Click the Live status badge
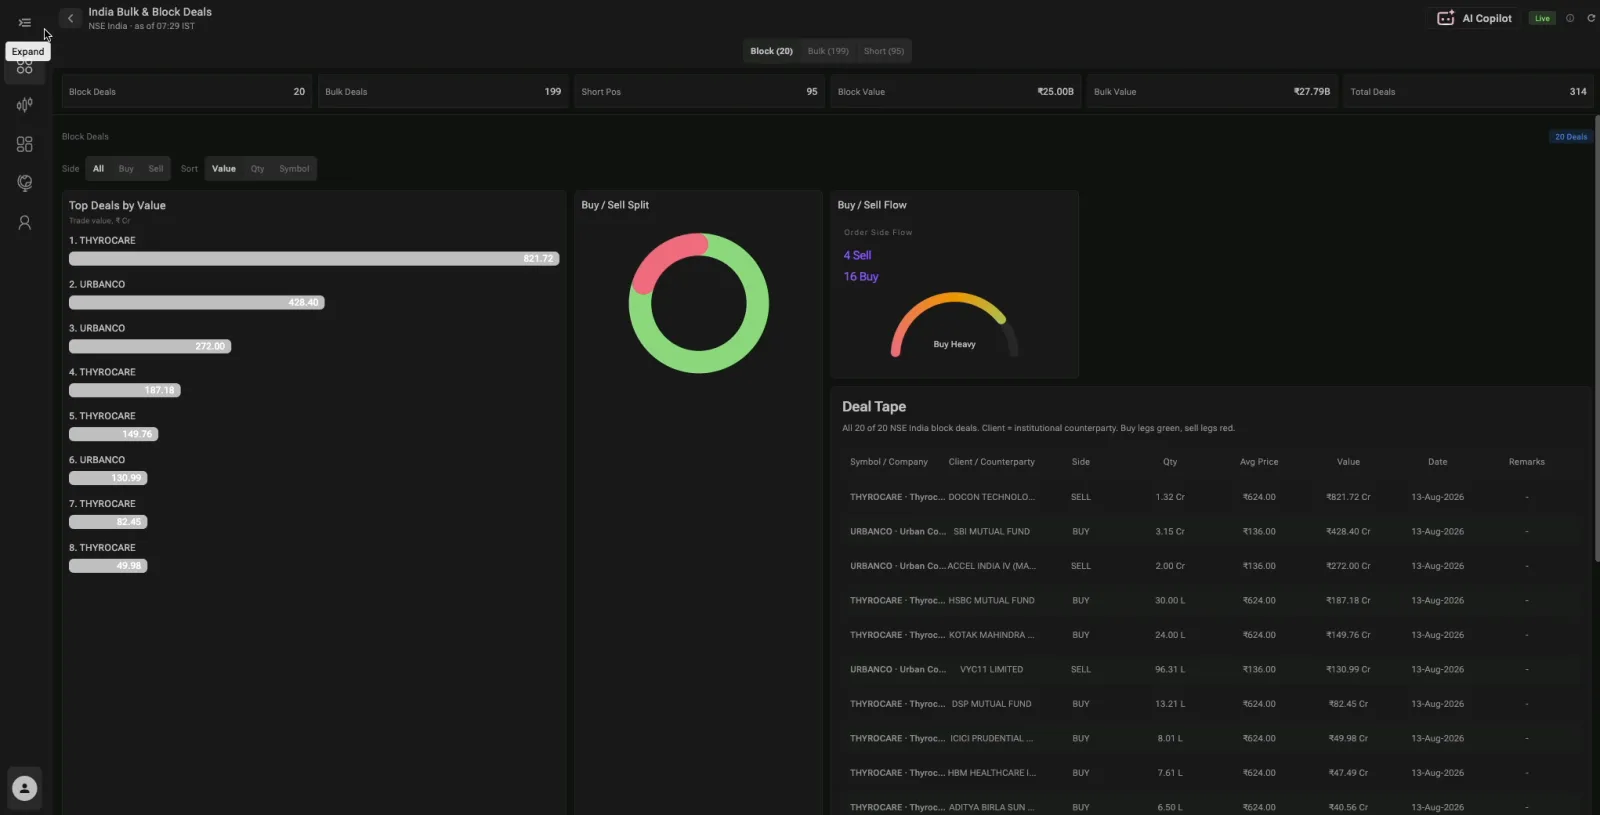 pyautogui.click(x=1542, y=18)
